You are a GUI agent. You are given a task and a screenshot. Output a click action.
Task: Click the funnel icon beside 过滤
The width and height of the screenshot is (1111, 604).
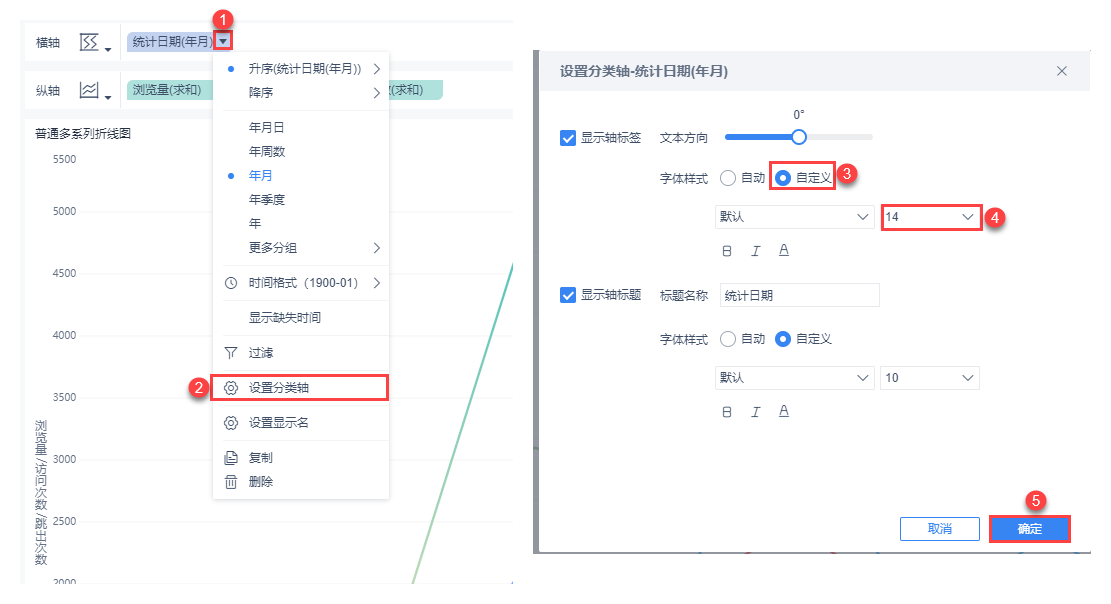pos(231,353)
